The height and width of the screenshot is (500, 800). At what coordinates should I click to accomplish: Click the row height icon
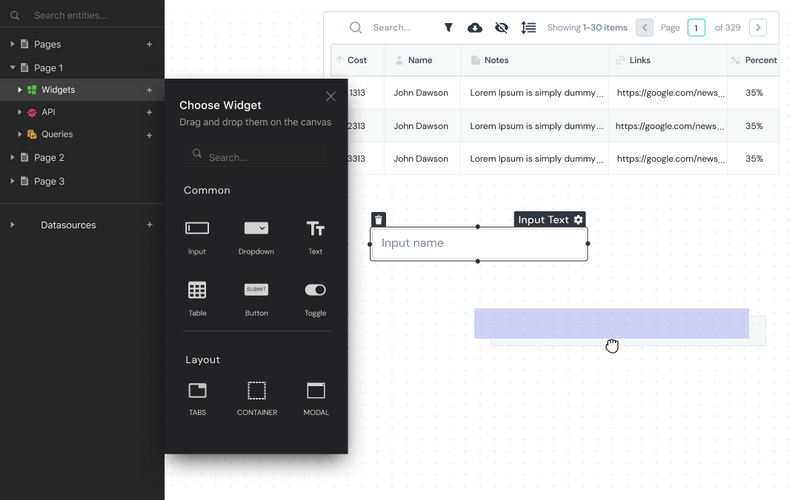(x=529, y=28)
